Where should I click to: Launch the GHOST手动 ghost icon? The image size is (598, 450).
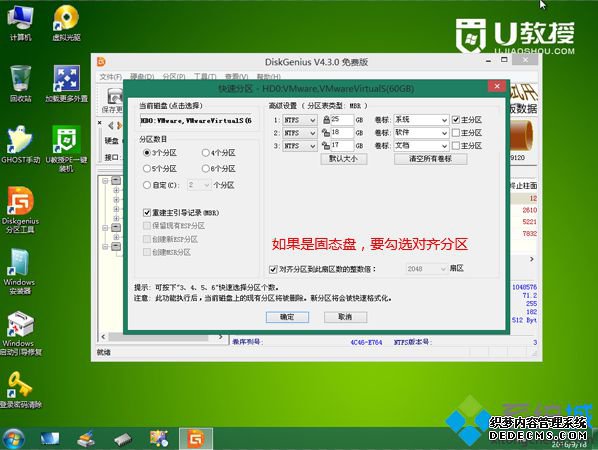click(20, 145)
